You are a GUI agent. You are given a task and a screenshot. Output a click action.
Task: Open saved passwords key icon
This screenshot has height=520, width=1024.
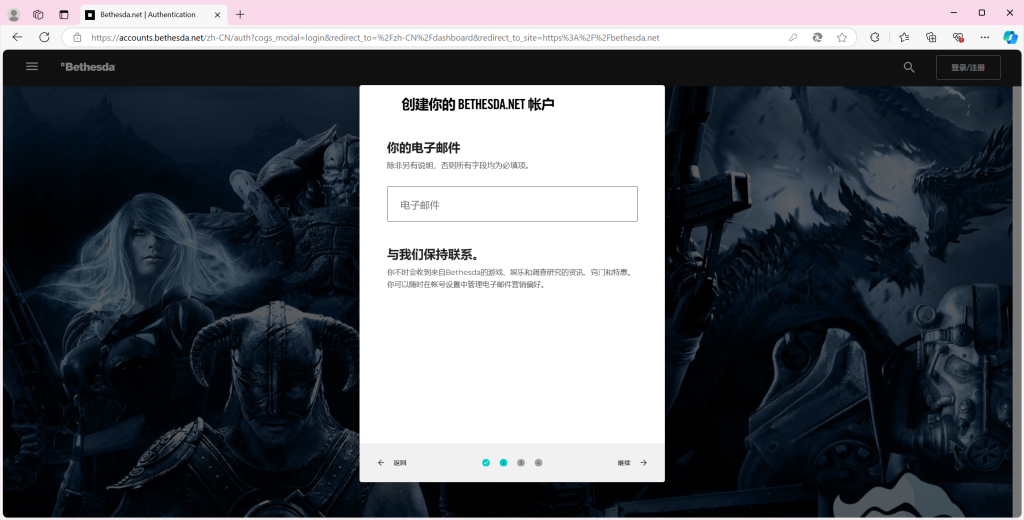click(793, 38)
